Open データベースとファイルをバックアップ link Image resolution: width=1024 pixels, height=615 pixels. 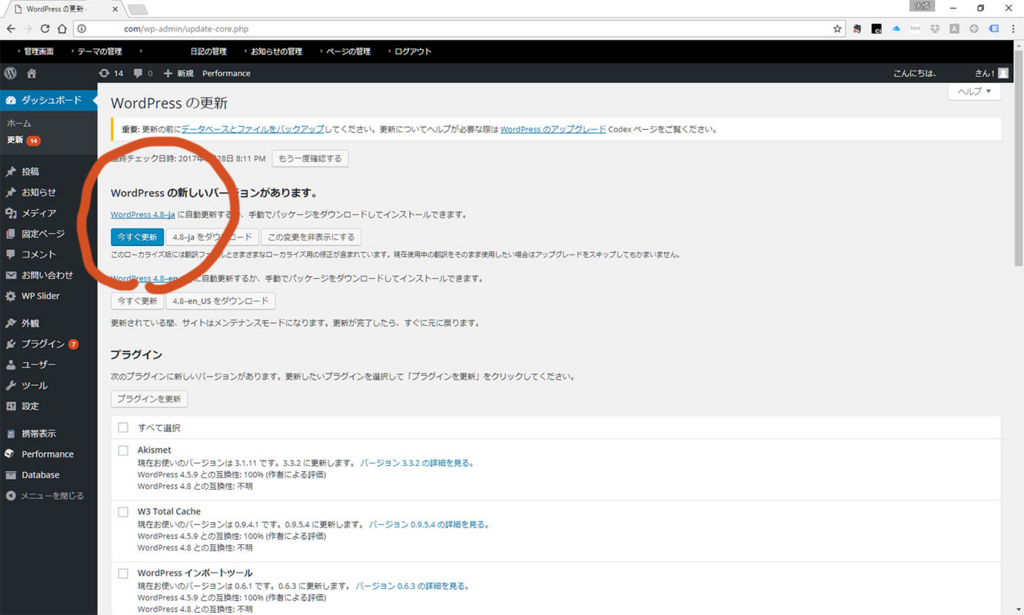[x=253, y=129]
